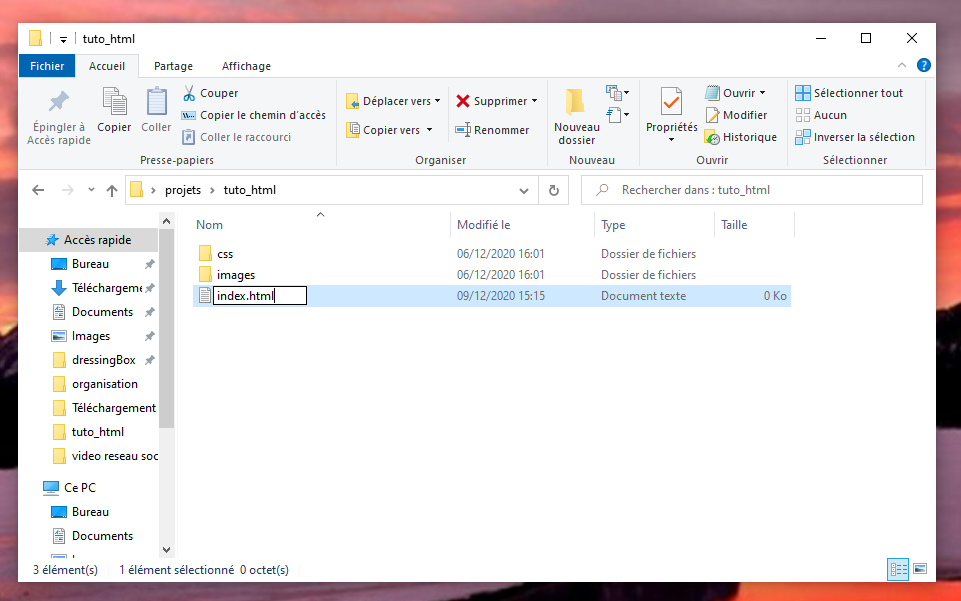Open the recent locations dropdown chevron
This screenshot has height=601, width=961.
pos(91,190)
